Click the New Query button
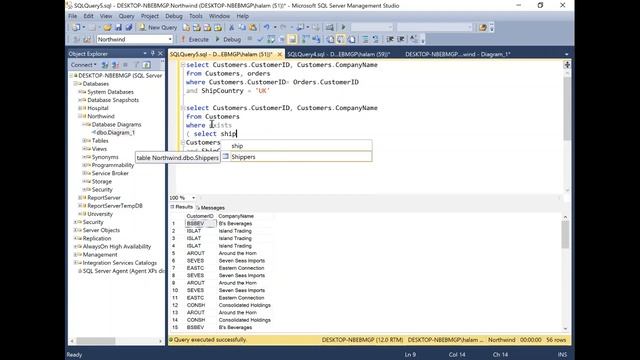The width and height of the screenshot is (640, 360). [x=158, y=27]
